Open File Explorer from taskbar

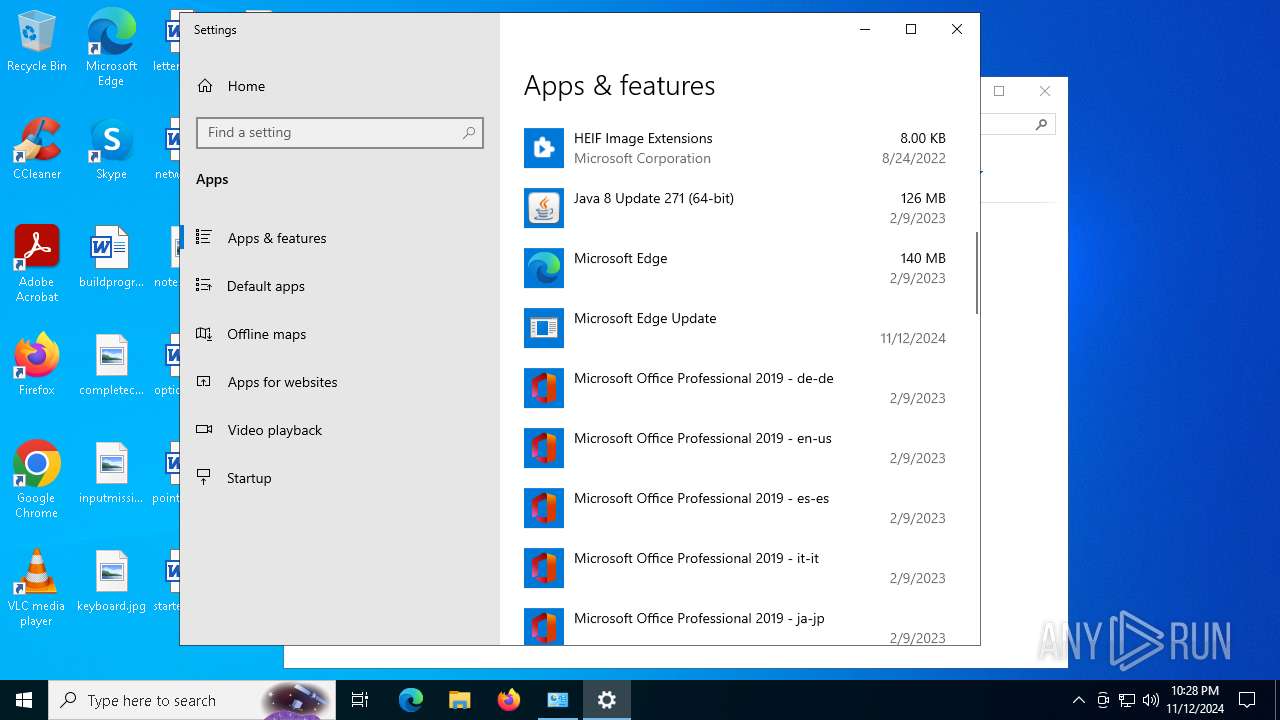point(459,700)
